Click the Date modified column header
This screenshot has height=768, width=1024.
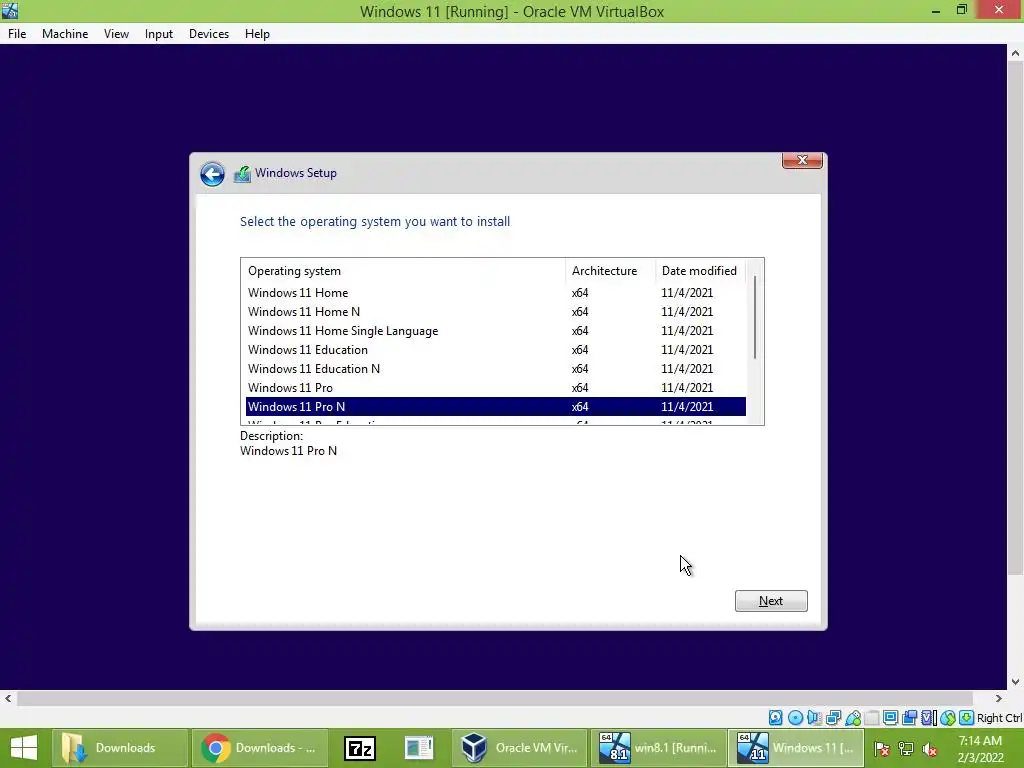coord(700,270)
